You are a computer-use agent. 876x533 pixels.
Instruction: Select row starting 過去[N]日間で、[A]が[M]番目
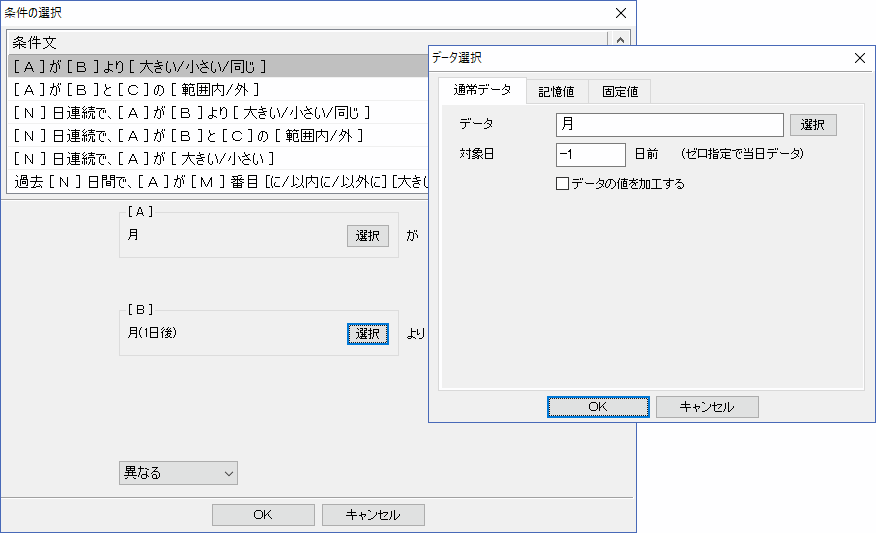(218, 181)
